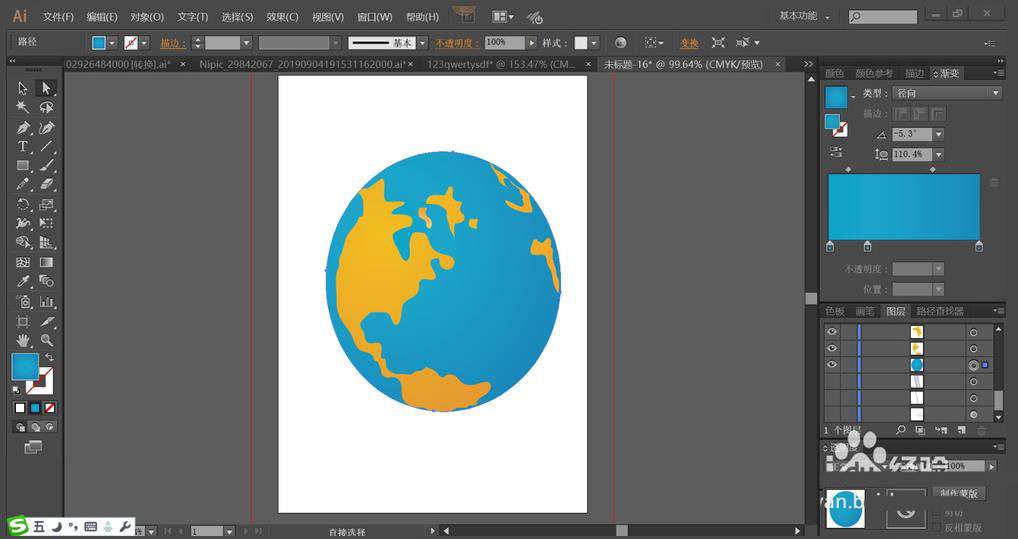
Task: Click the 变换 link in control bar
Action: (x=689, y=43)
